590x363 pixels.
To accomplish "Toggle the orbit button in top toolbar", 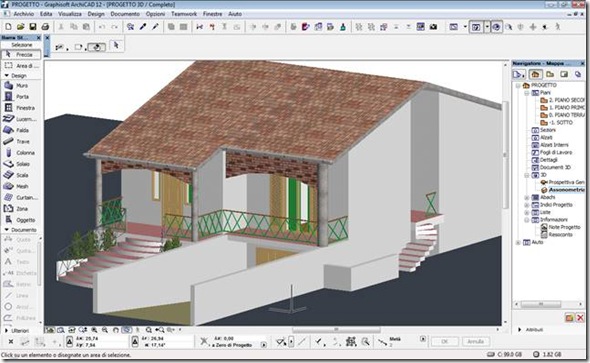I will 496,27.
